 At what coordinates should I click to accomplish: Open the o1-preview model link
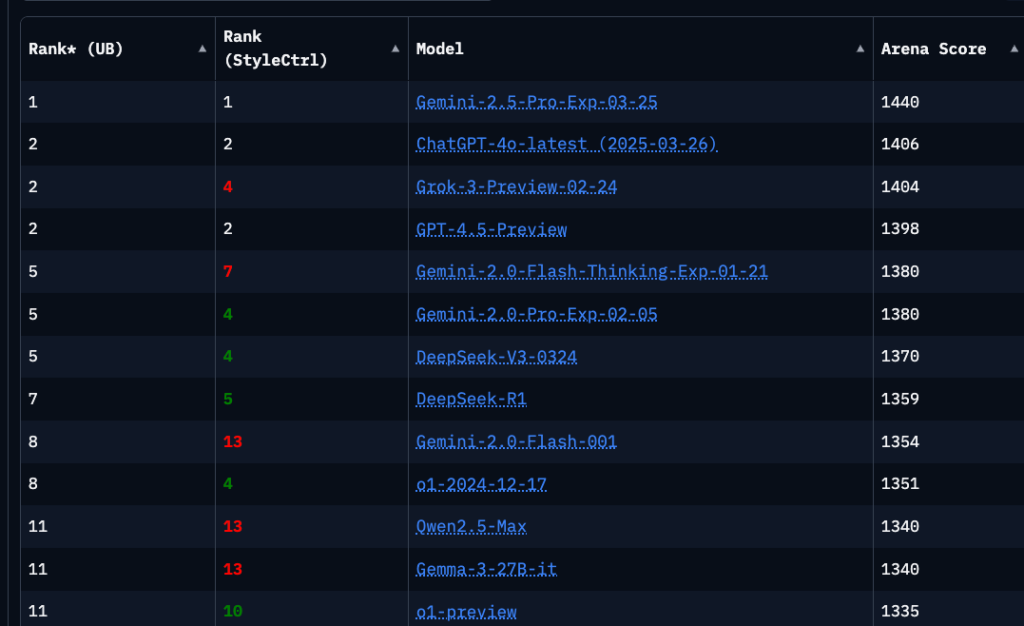click(x=466, y=611)
